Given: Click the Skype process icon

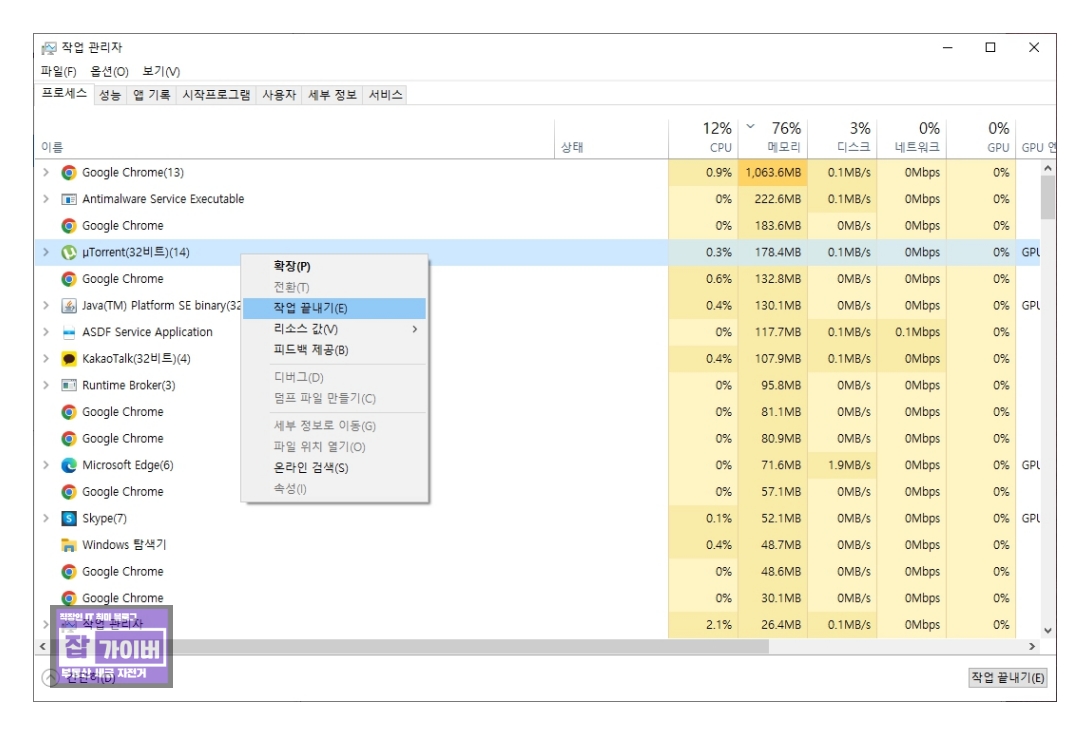Looking at the screenshot, I should (x=69, y=518).
